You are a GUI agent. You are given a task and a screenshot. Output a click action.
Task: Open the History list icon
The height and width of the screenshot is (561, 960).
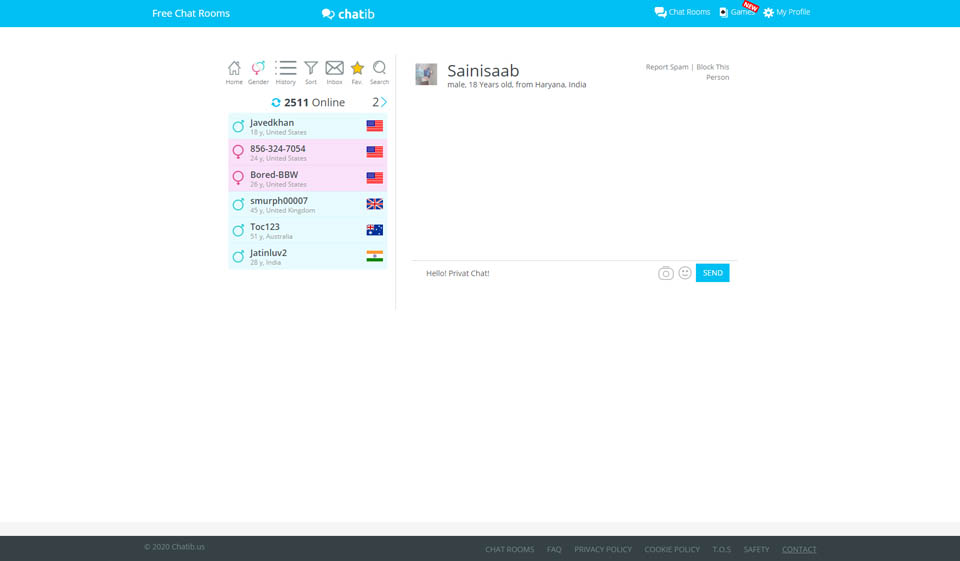pyautogui.click(x=286, y=68)
